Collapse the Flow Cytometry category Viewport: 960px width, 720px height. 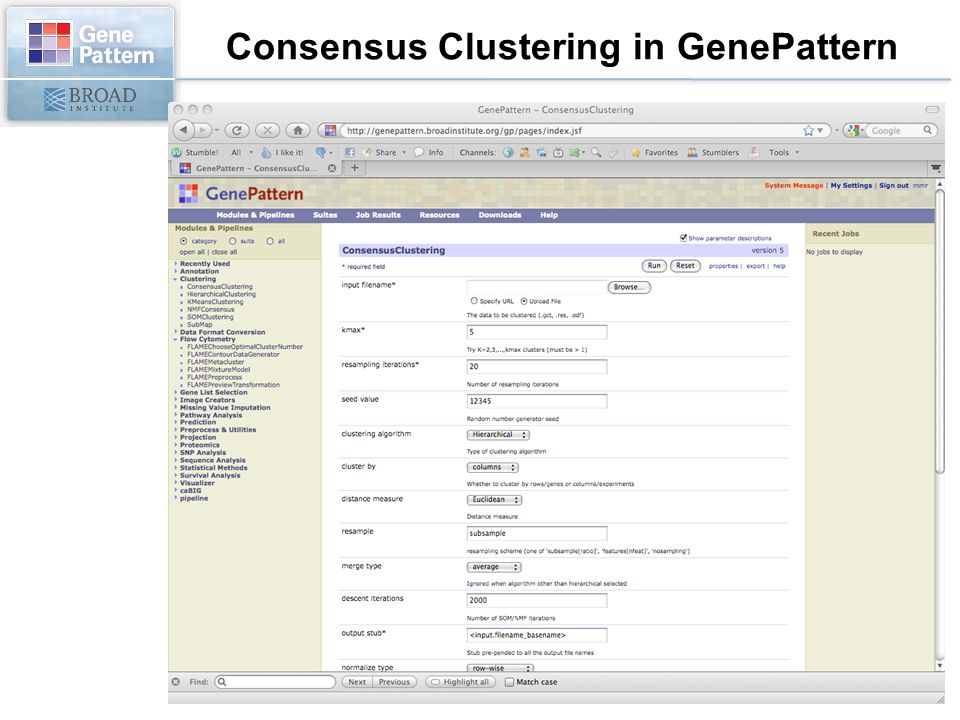pyautogui.click(x=175, y=339)
